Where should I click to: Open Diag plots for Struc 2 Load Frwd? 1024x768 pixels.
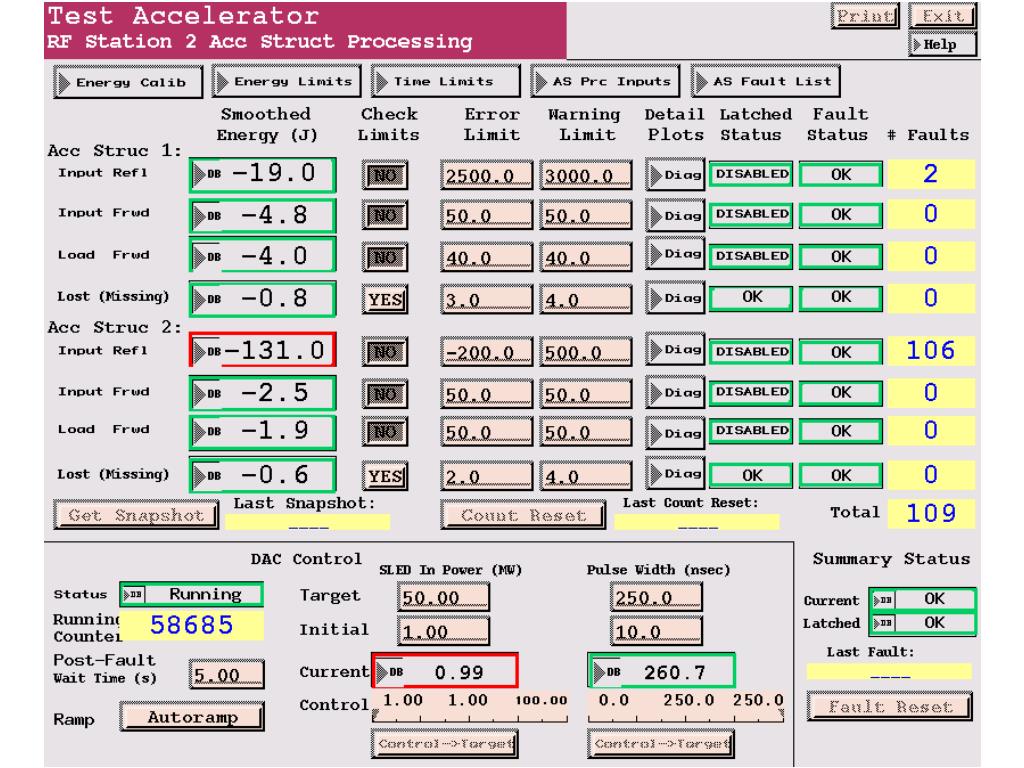(675, 432)
